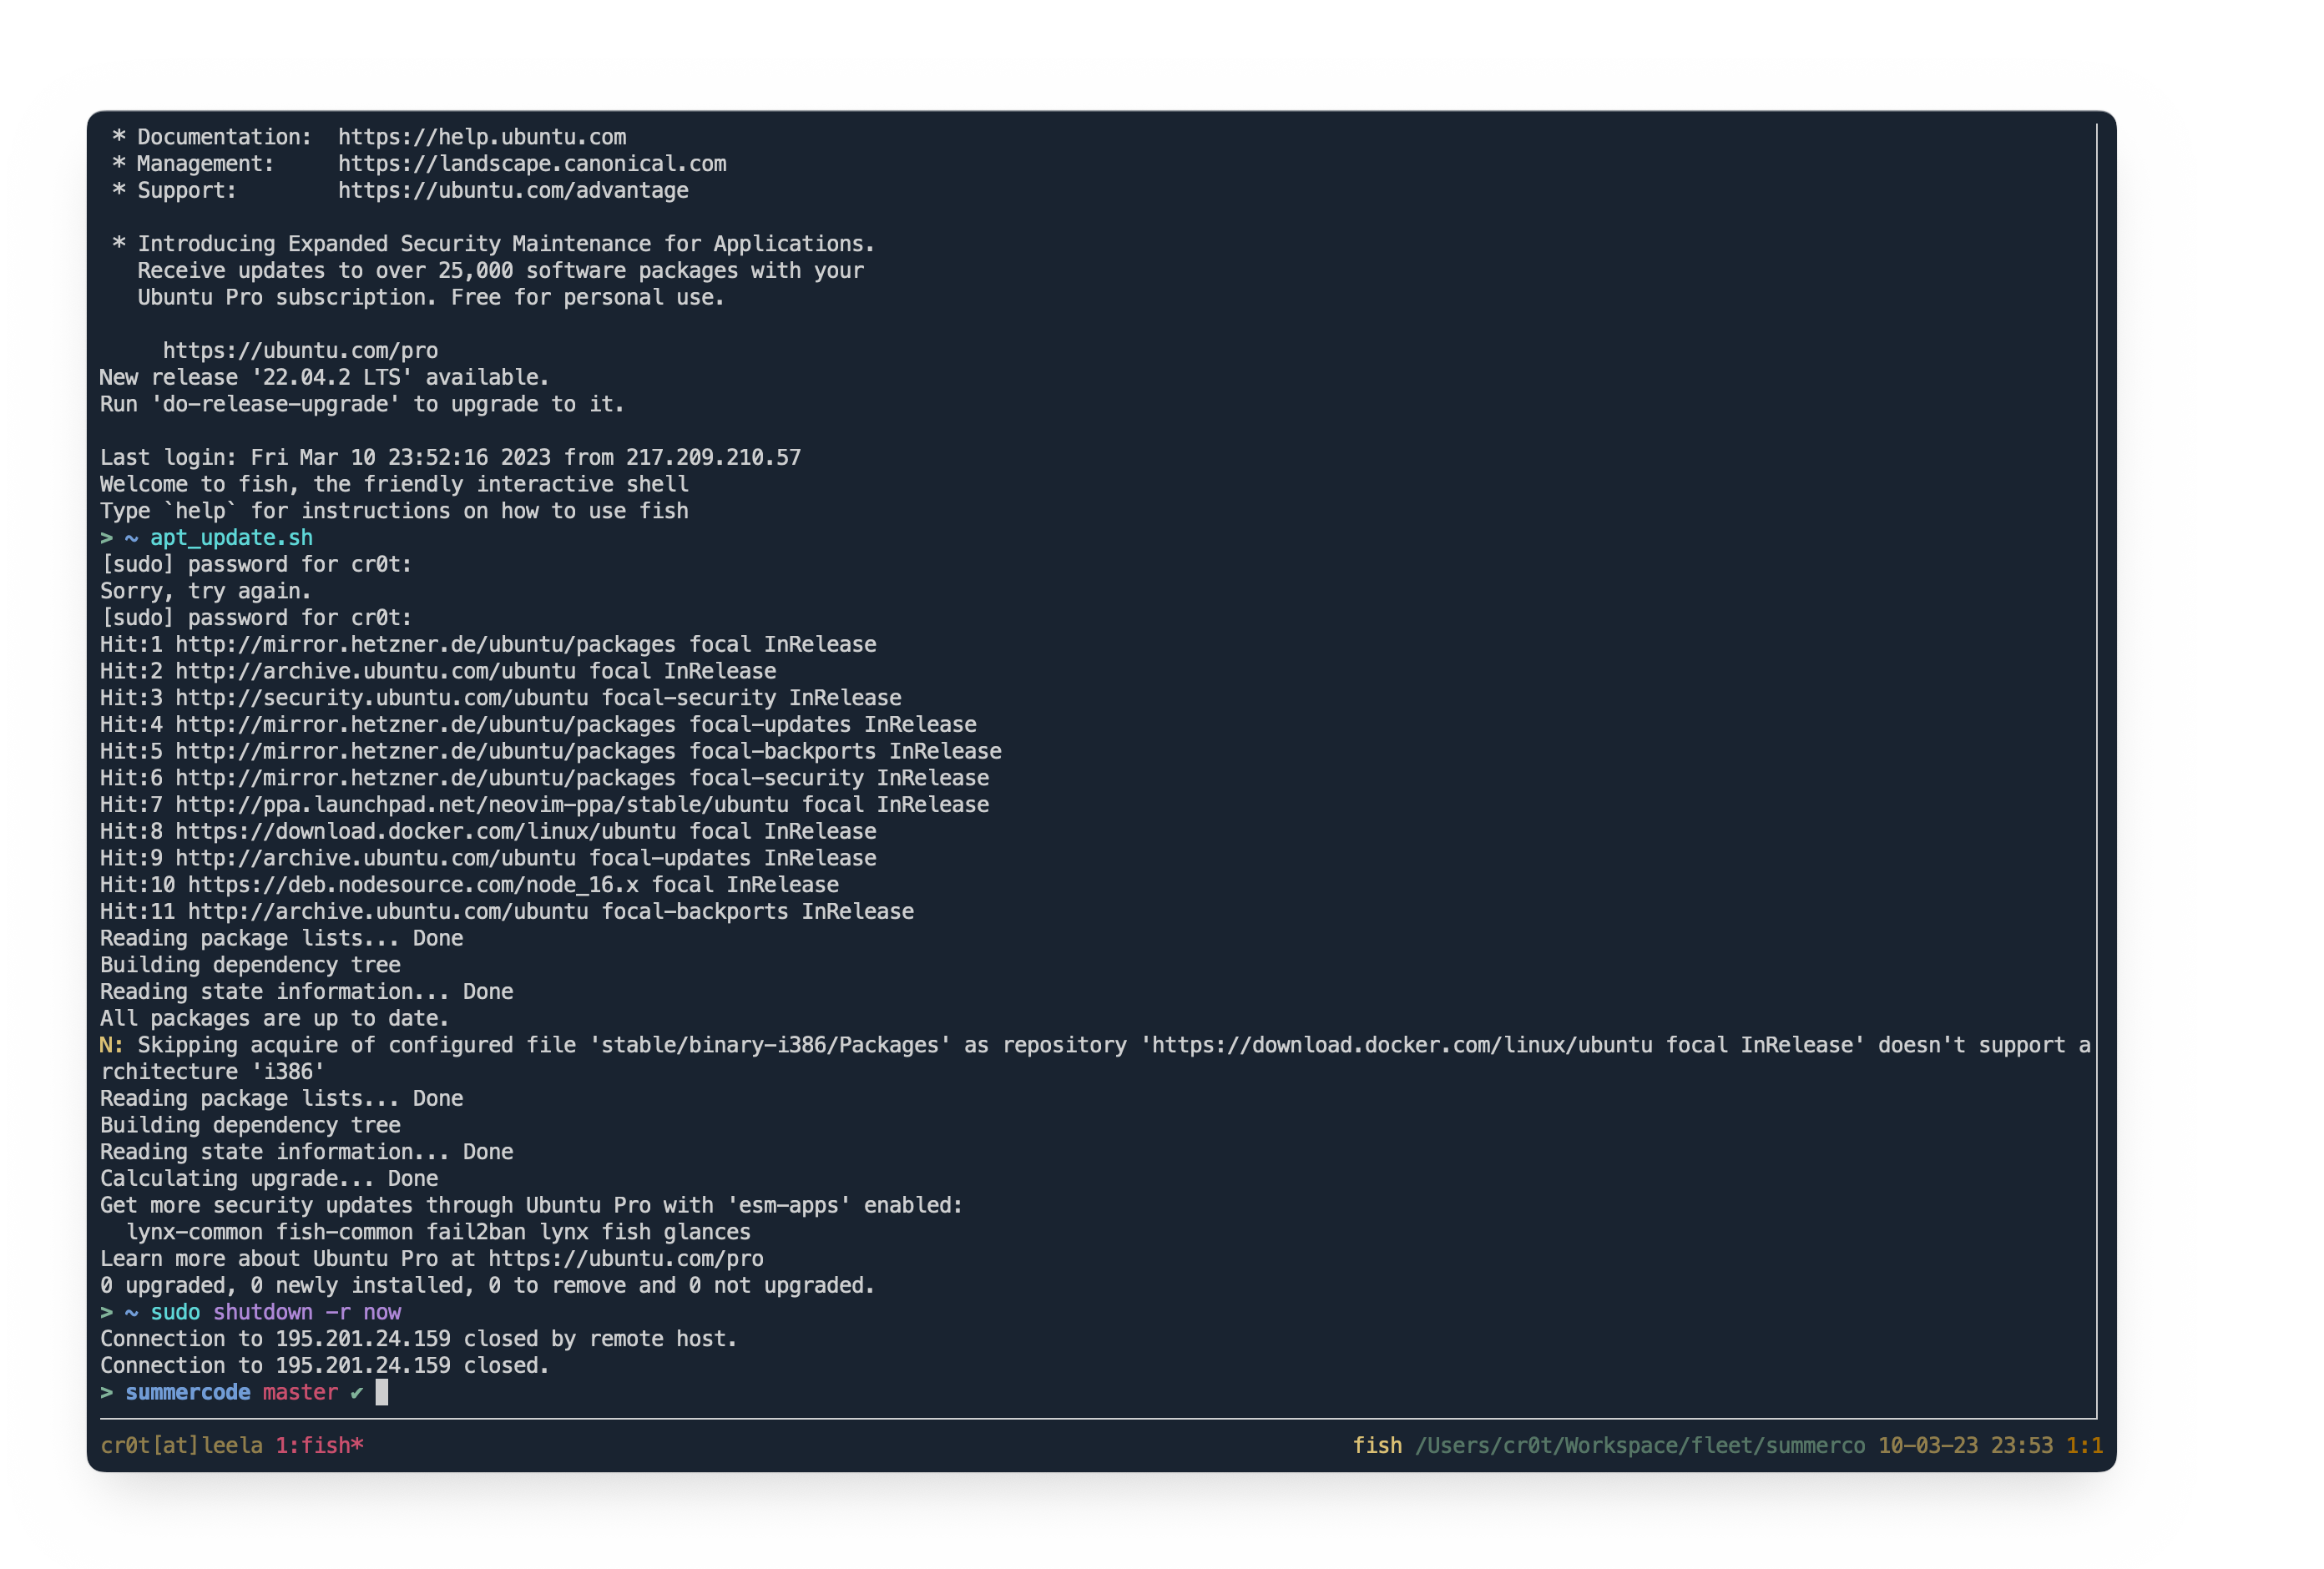This screenshot has width=2324, height=1569.
Task: Open the https://landscape.canonical.com management link
Action: tap(532, 163)
